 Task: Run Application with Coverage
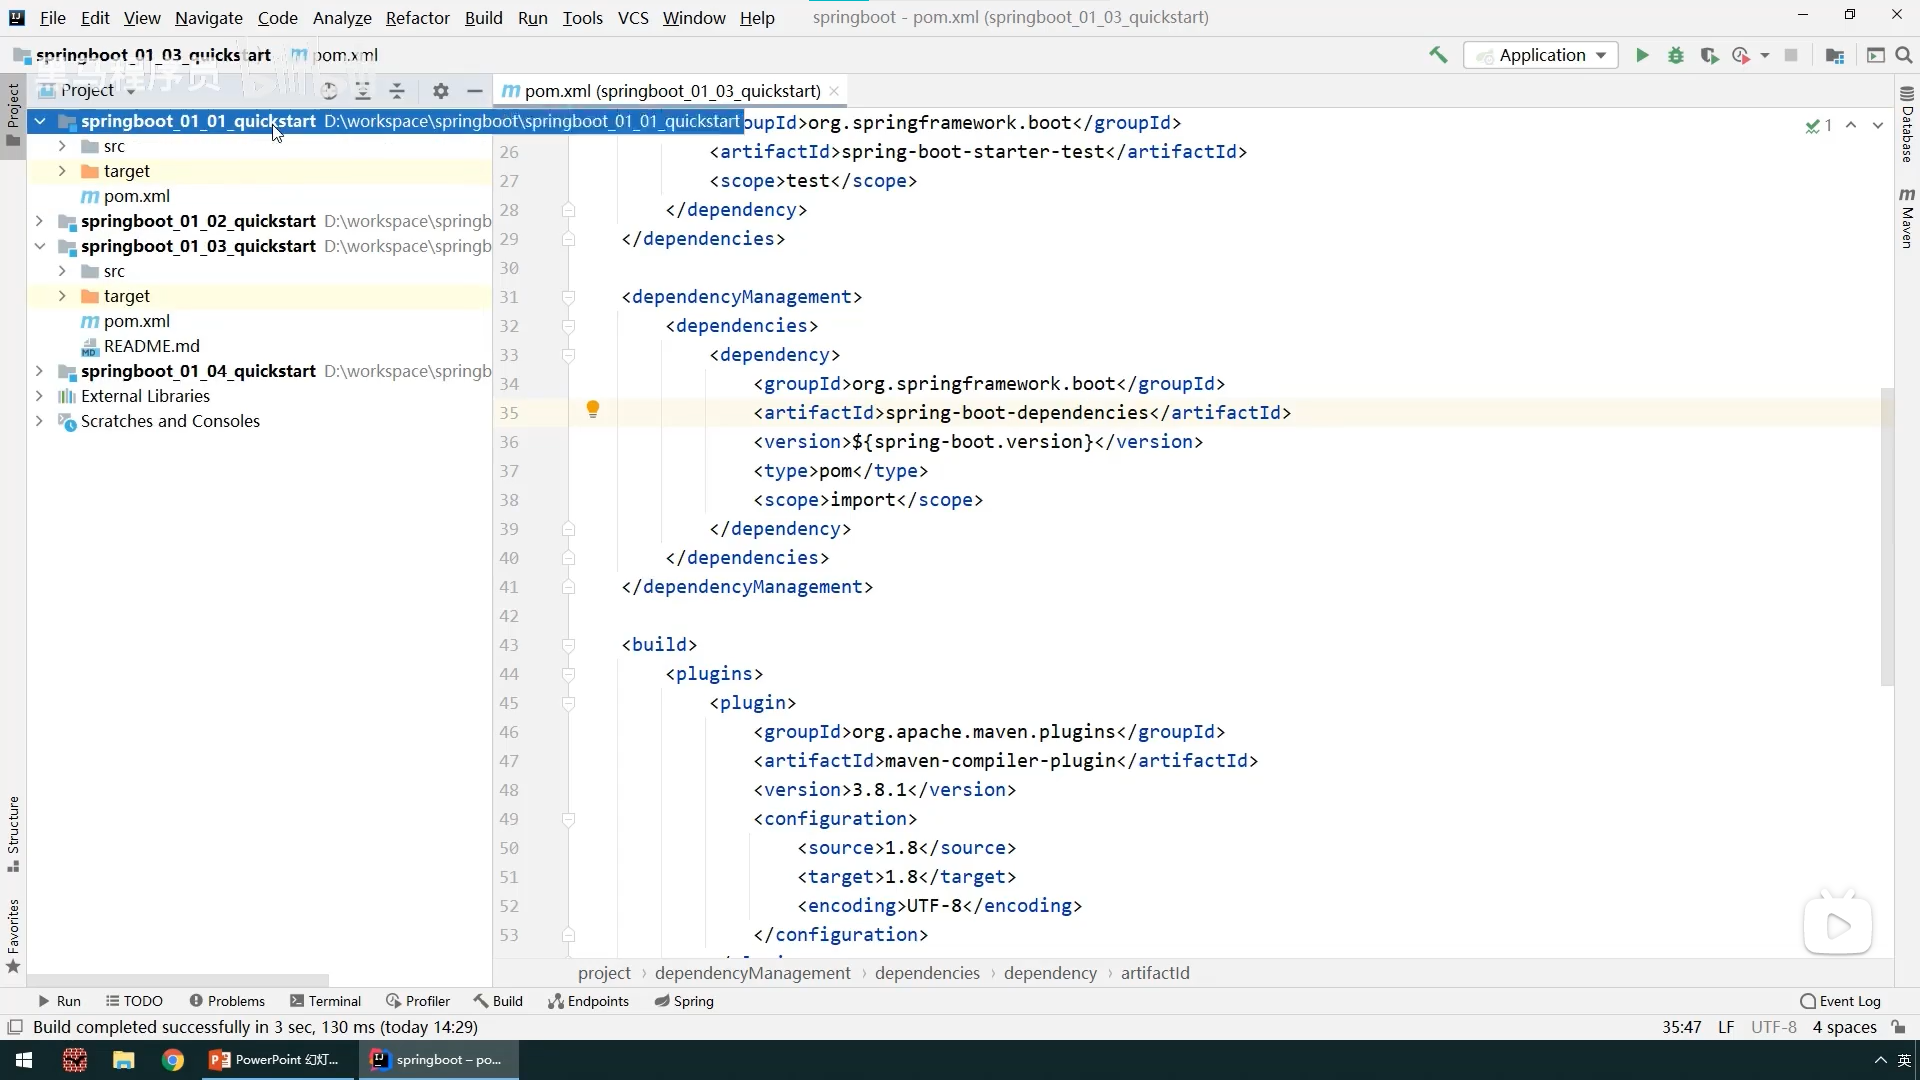pos(1709,55)
